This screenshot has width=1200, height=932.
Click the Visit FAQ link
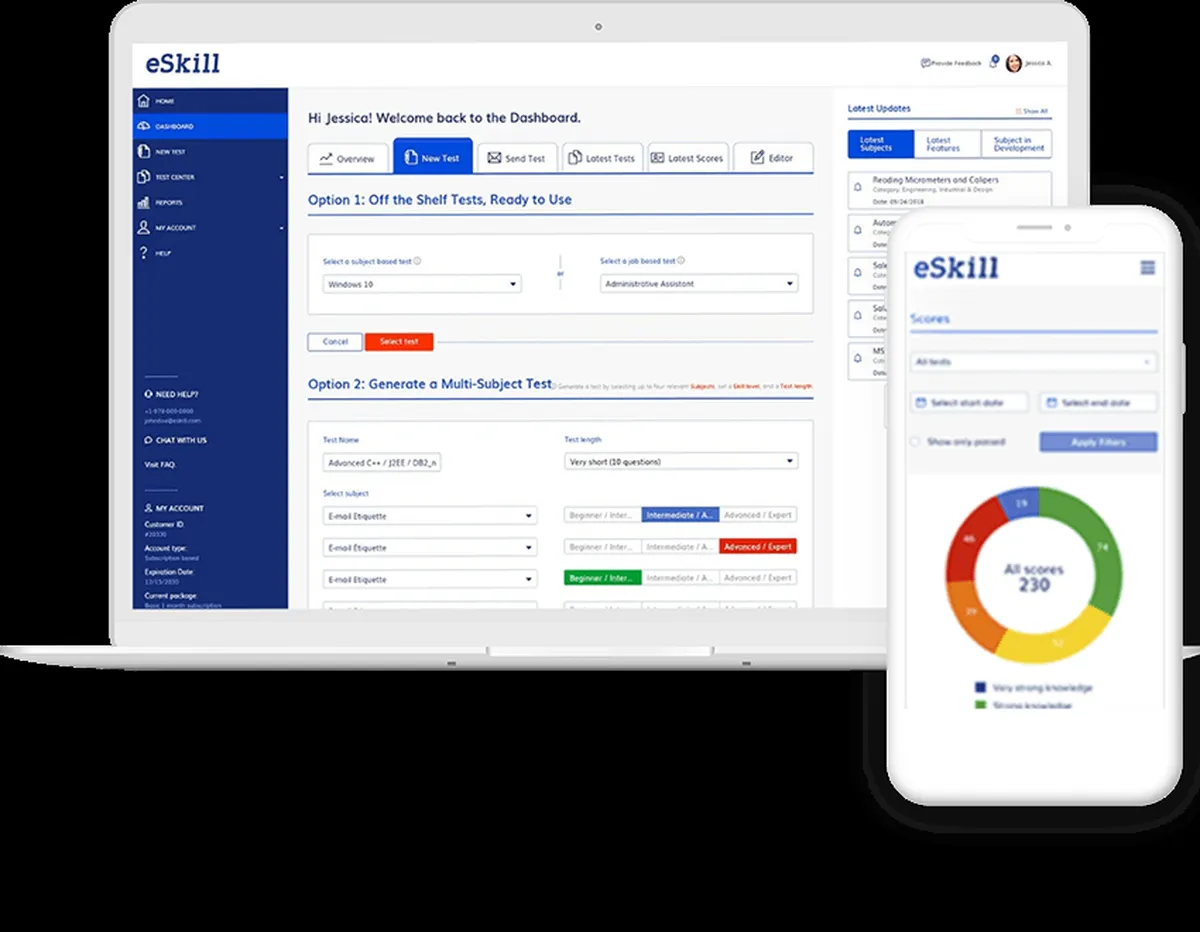160,465
